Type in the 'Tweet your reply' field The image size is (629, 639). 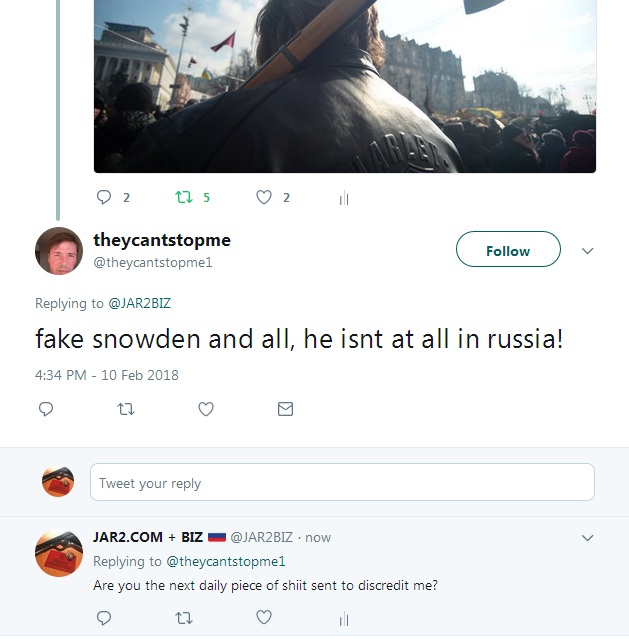coord(342,482)
